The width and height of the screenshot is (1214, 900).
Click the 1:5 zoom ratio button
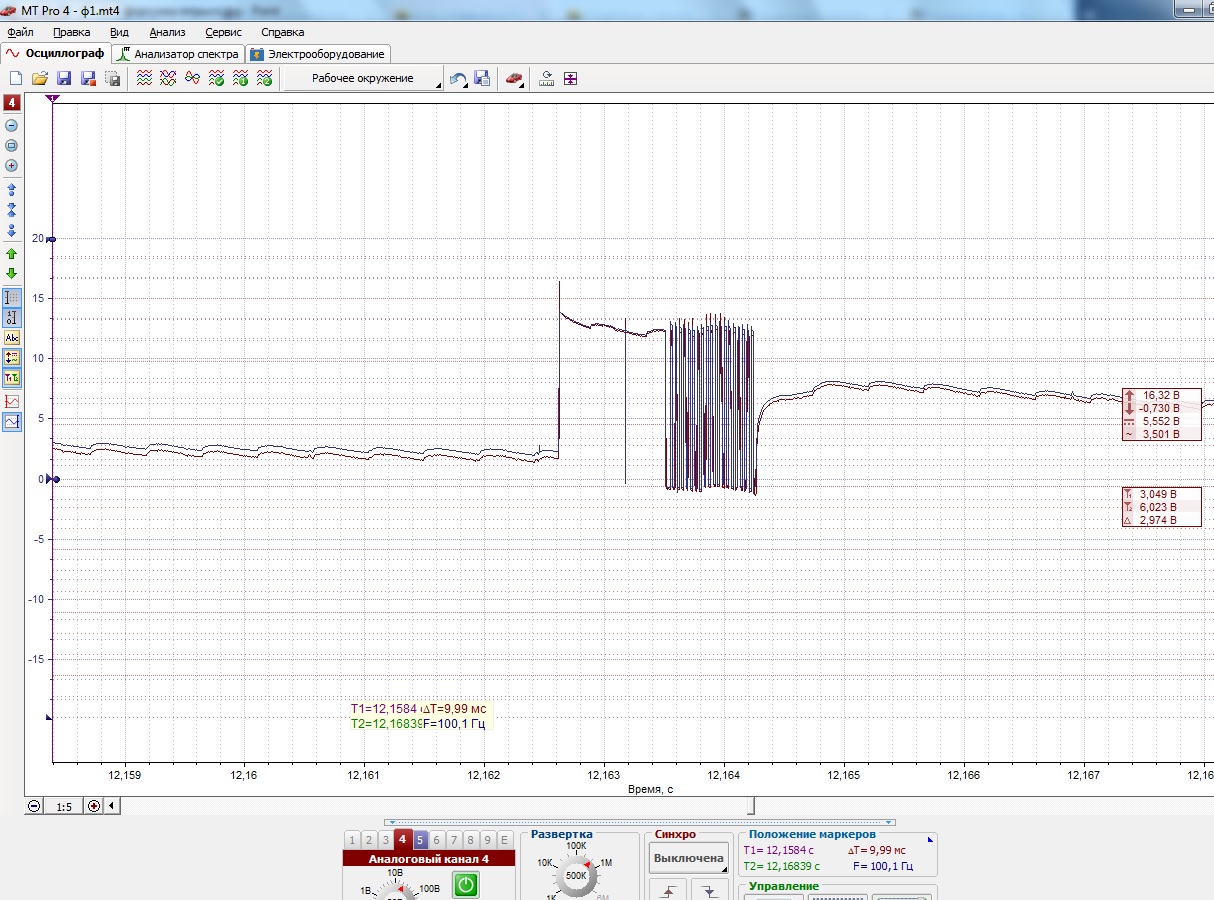click(64, 806)
